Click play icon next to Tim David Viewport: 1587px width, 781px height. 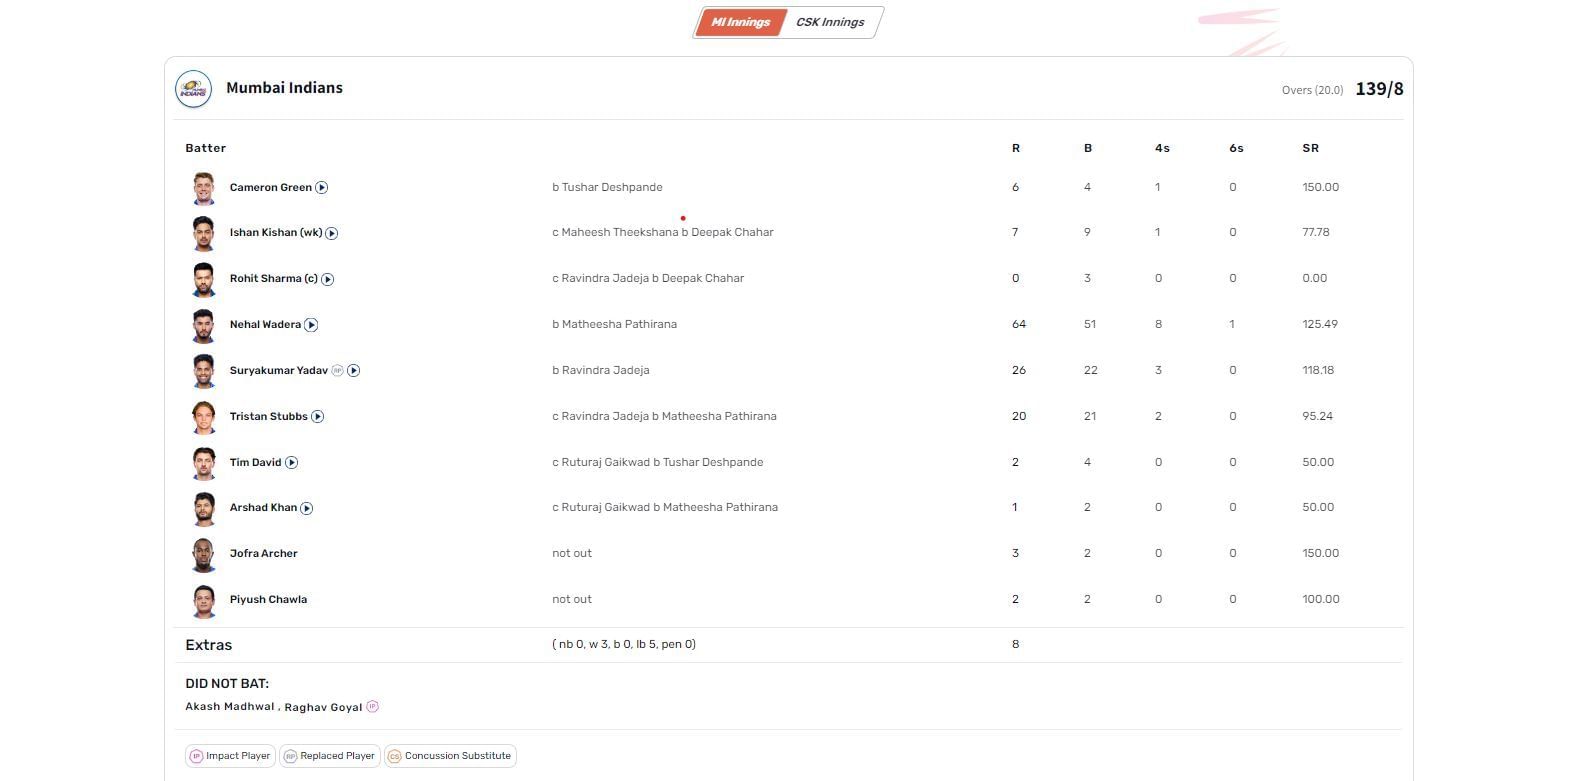click(x=292, y=463)
